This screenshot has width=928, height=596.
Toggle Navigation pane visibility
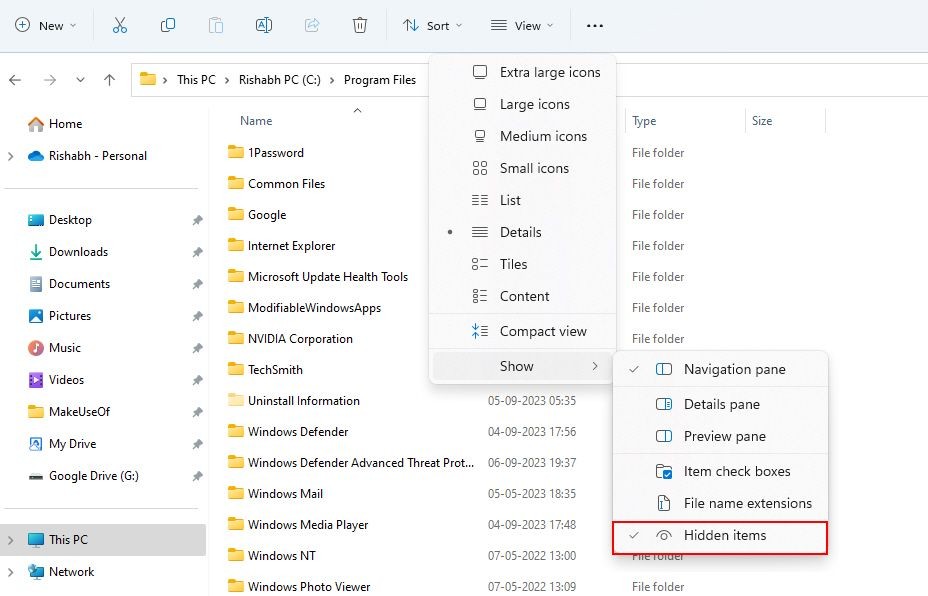point(720,369)
